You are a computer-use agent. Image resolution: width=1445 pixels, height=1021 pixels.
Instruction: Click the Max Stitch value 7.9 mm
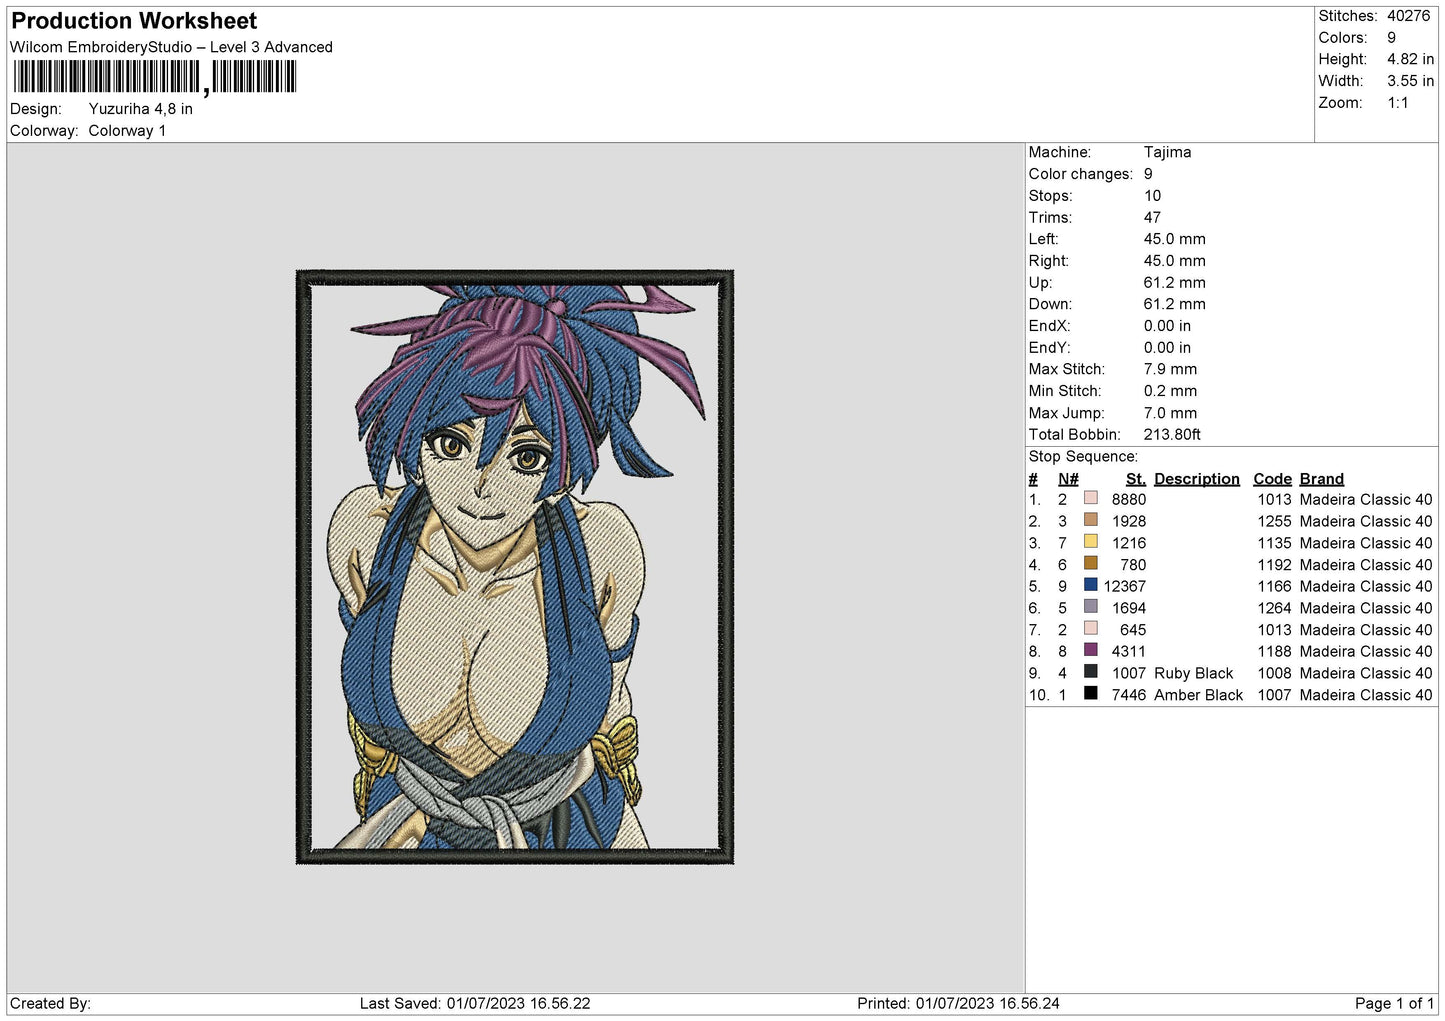(x=1170, y=369)
